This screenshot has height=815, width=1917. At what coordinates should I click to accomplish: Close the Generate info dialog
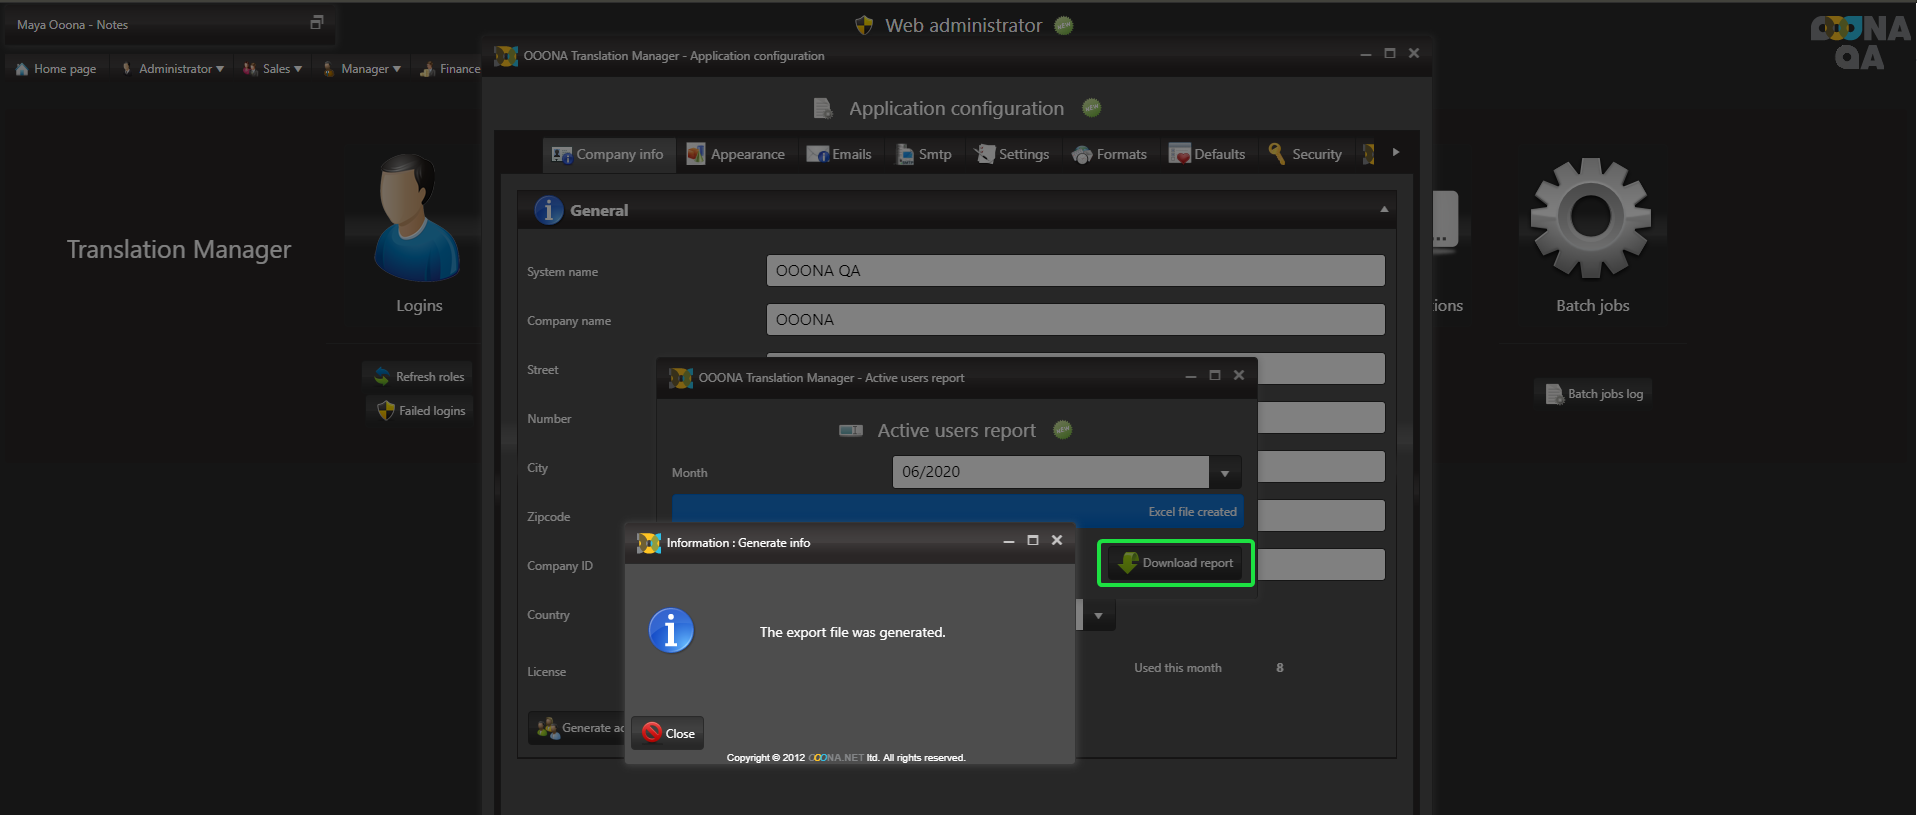pos(668,733)
